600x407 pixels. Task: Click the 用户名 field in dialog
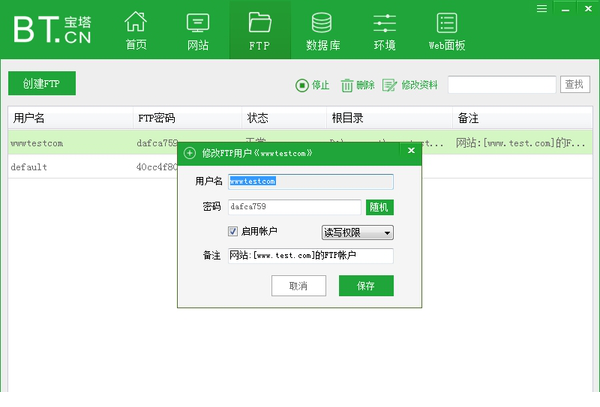tap(311, 181)
